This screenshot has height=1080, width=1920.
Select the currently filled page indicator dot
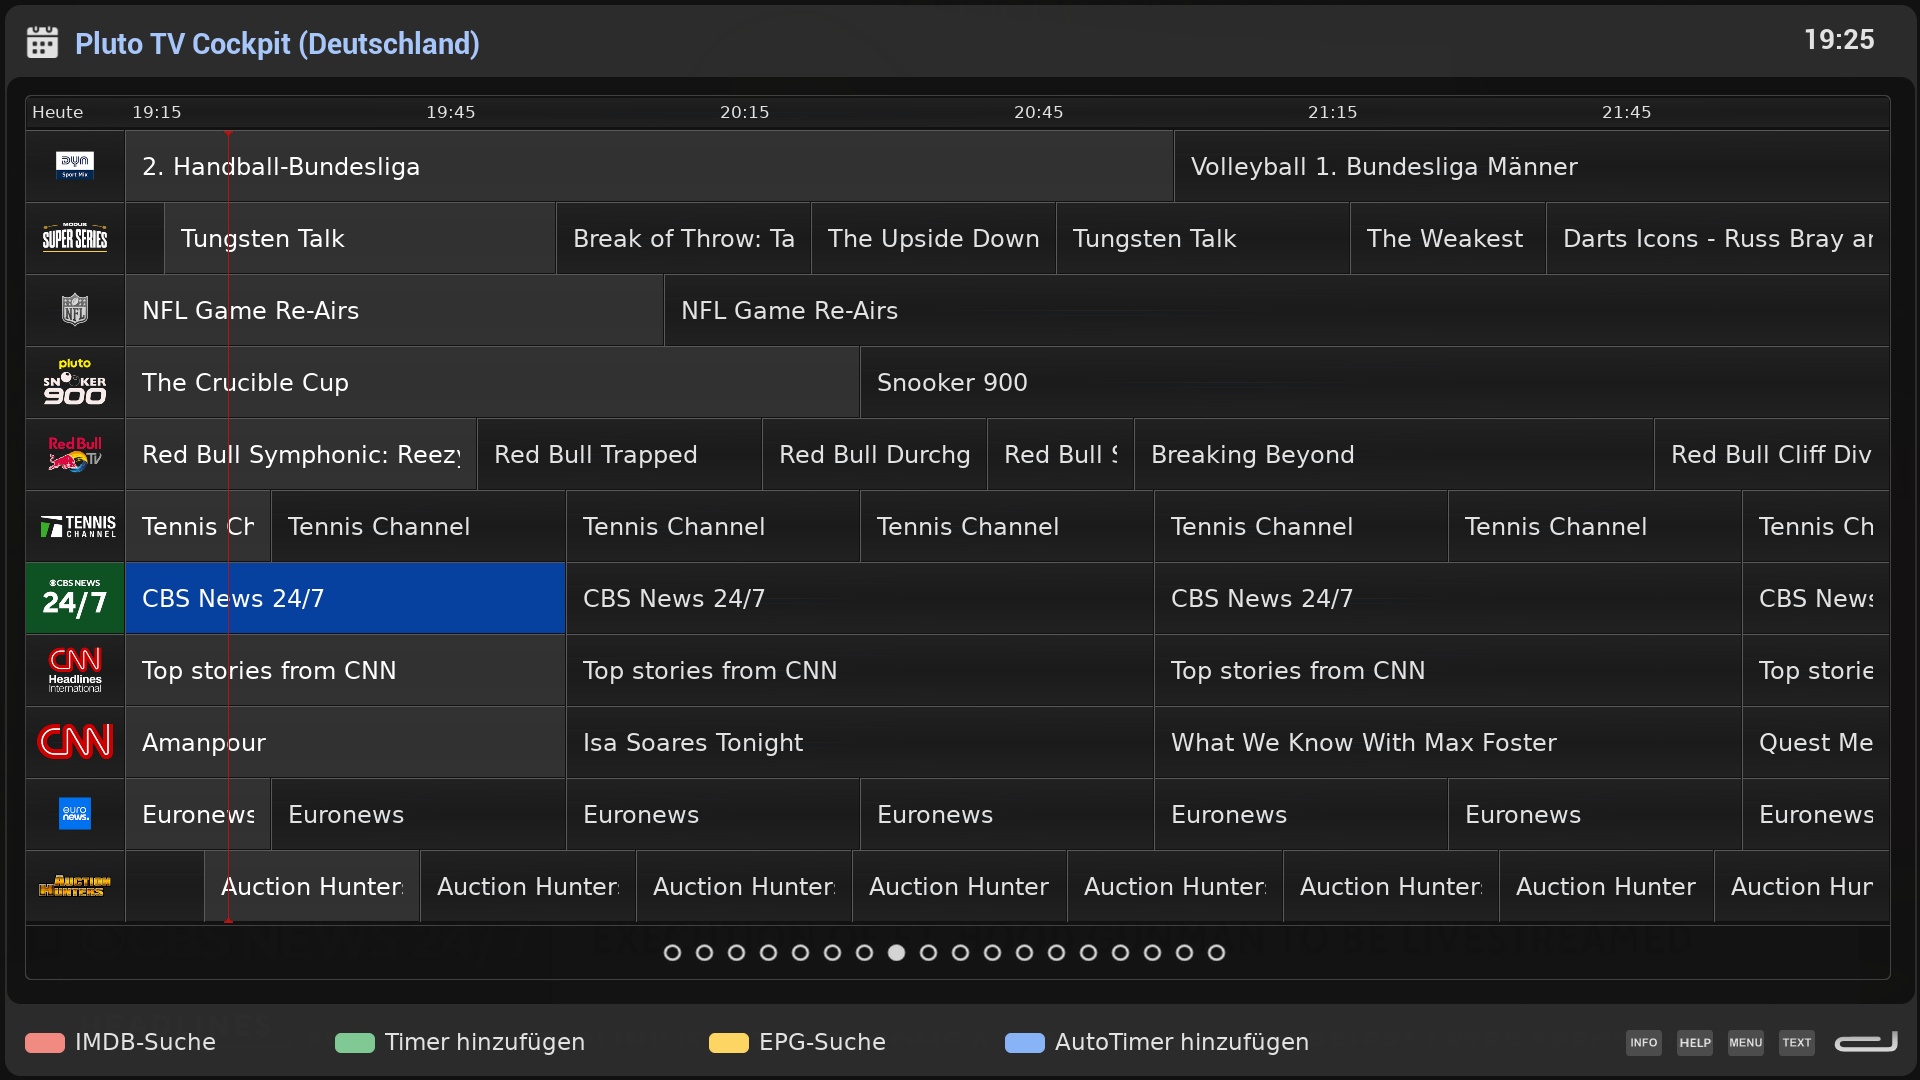pos(896,952)
